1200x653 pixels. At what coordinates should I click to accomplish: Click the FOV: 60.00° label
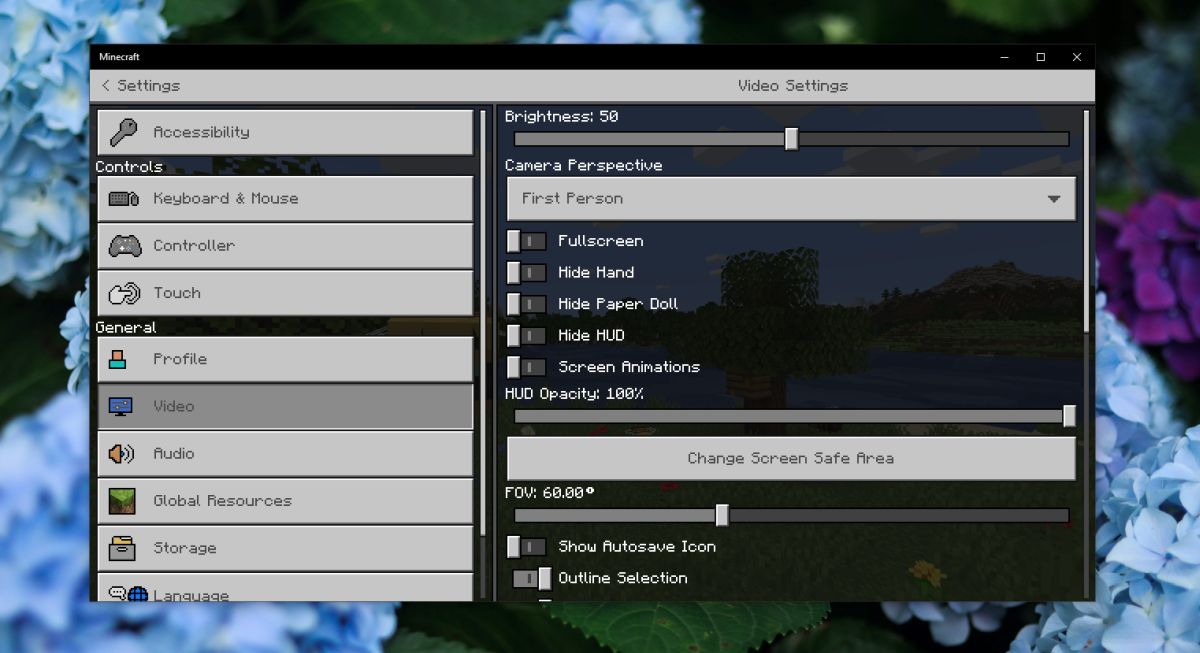pos(550,493)
